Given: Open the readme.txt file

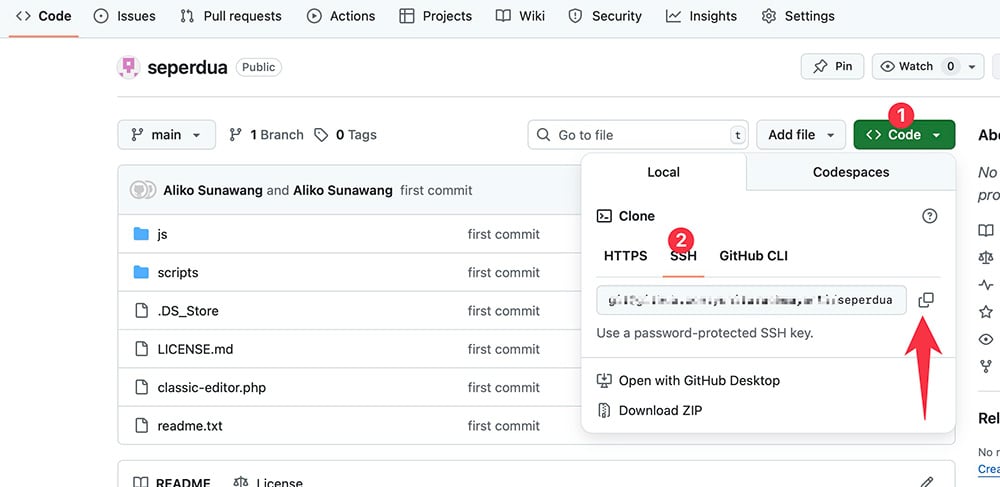Looking at the screenshot, I should coord(190,425).
